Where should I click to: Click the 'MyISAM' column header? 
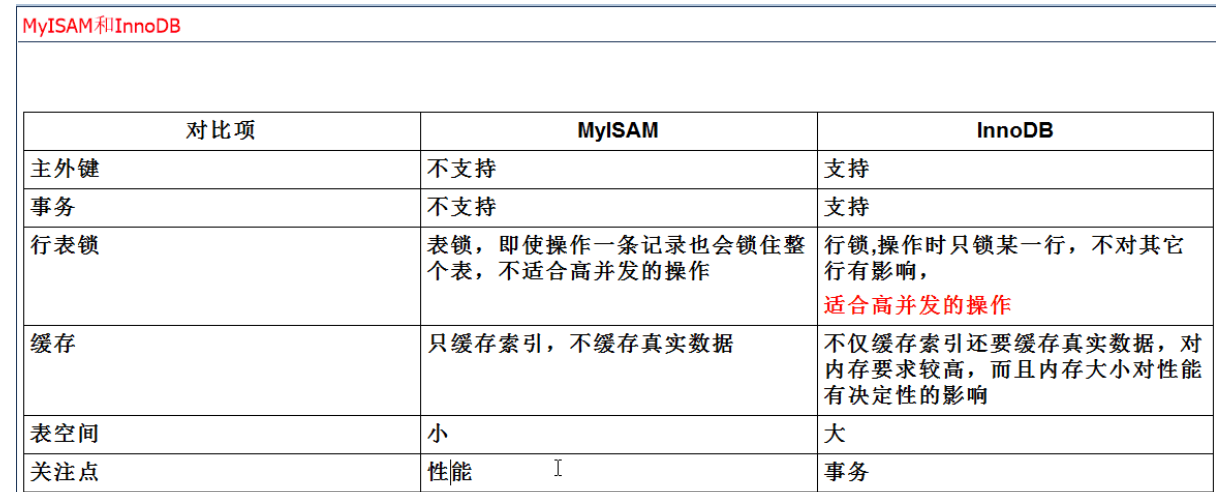(x=618, y=131)
